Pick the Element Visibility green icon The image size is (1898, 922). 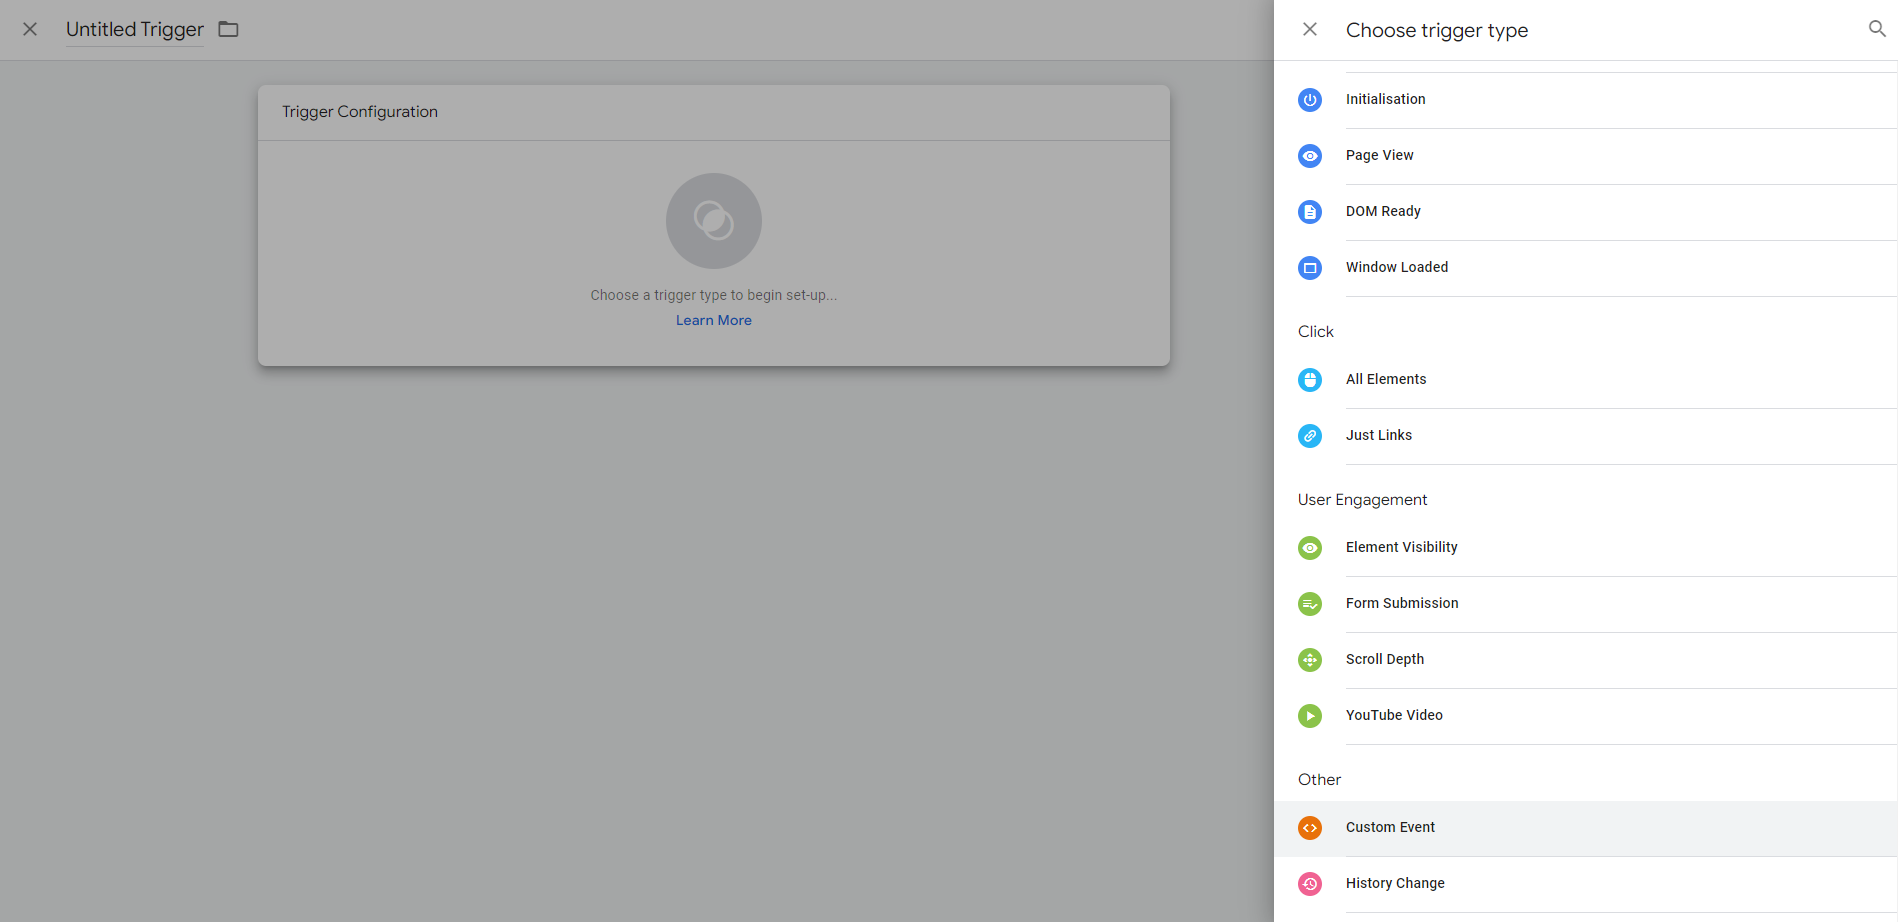click(1310, 548)
